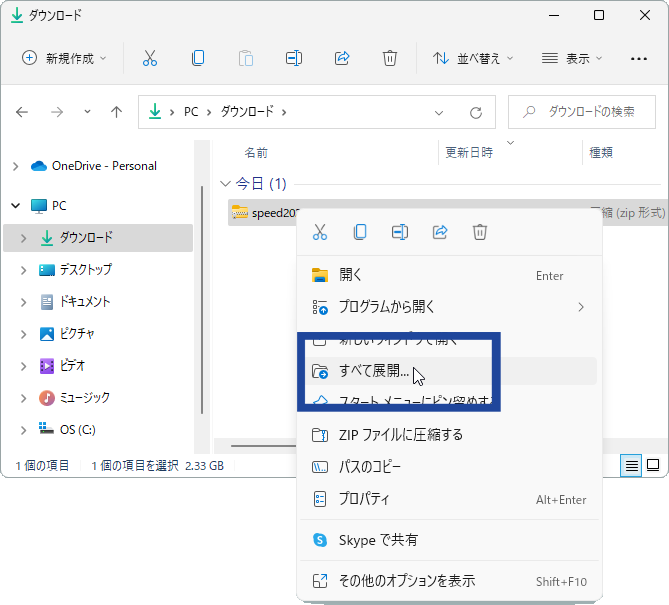Click the copy icon in the toolbar
Viewport: 669px width, 605px height.
[x=198, y=58]
